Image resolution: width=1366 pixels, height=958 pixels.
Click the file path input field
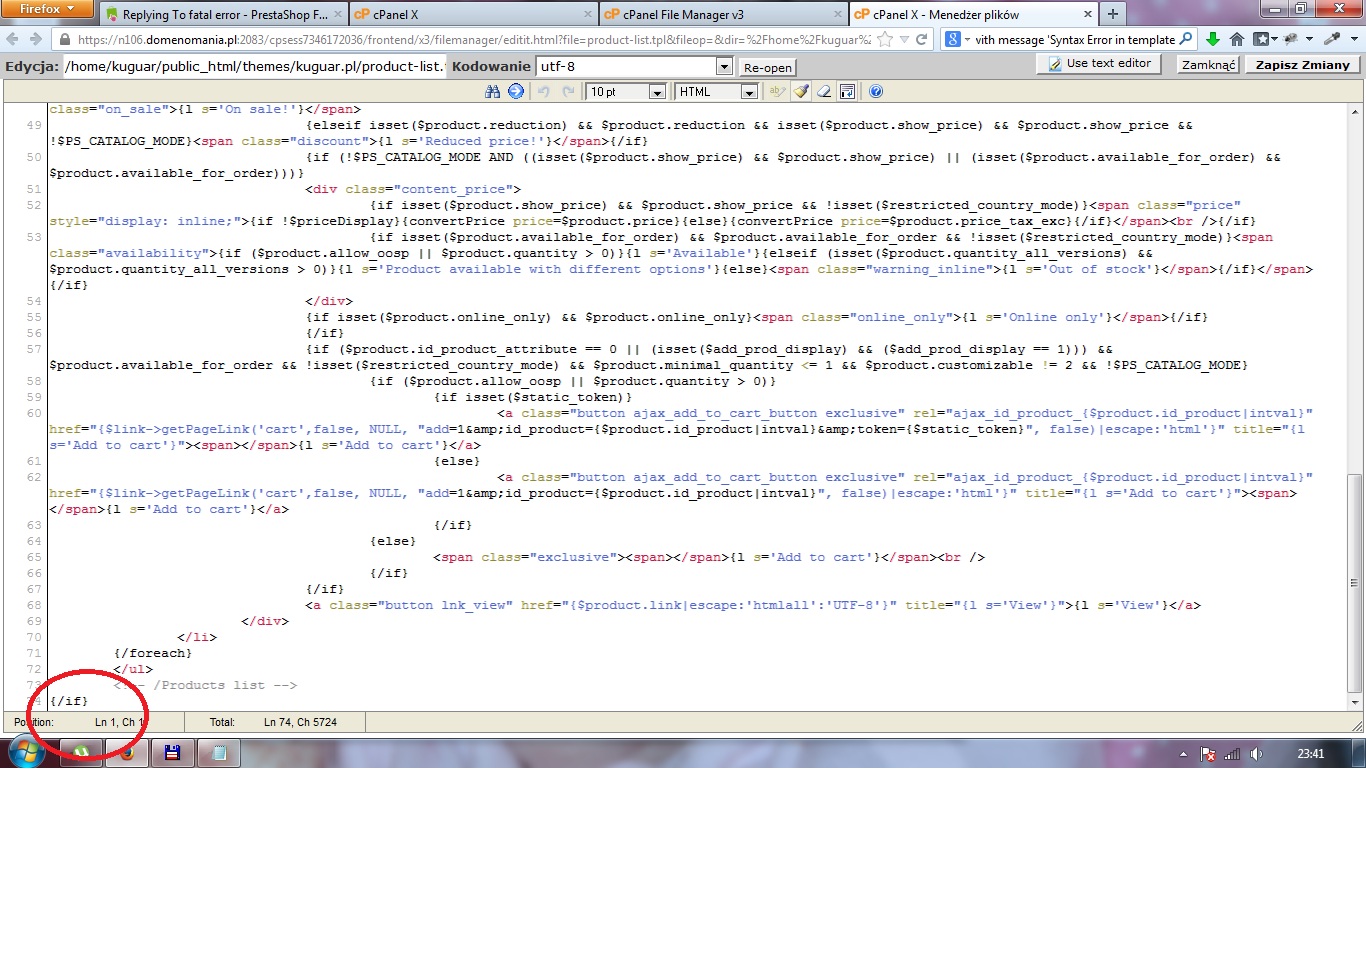254,66
